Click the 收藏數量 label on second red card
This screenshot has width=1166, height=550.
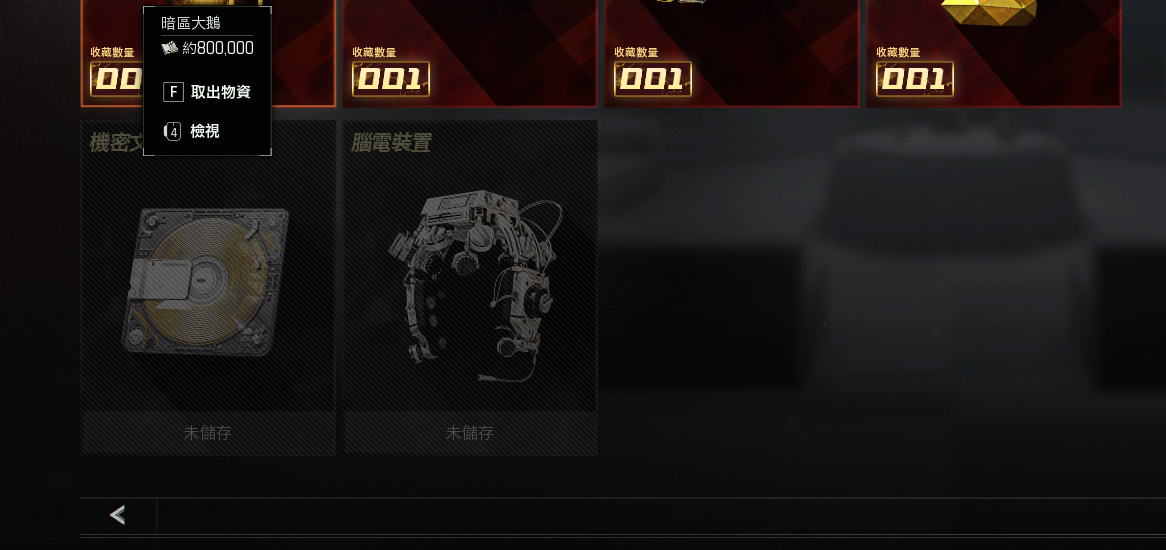click(x=374, y=52)
